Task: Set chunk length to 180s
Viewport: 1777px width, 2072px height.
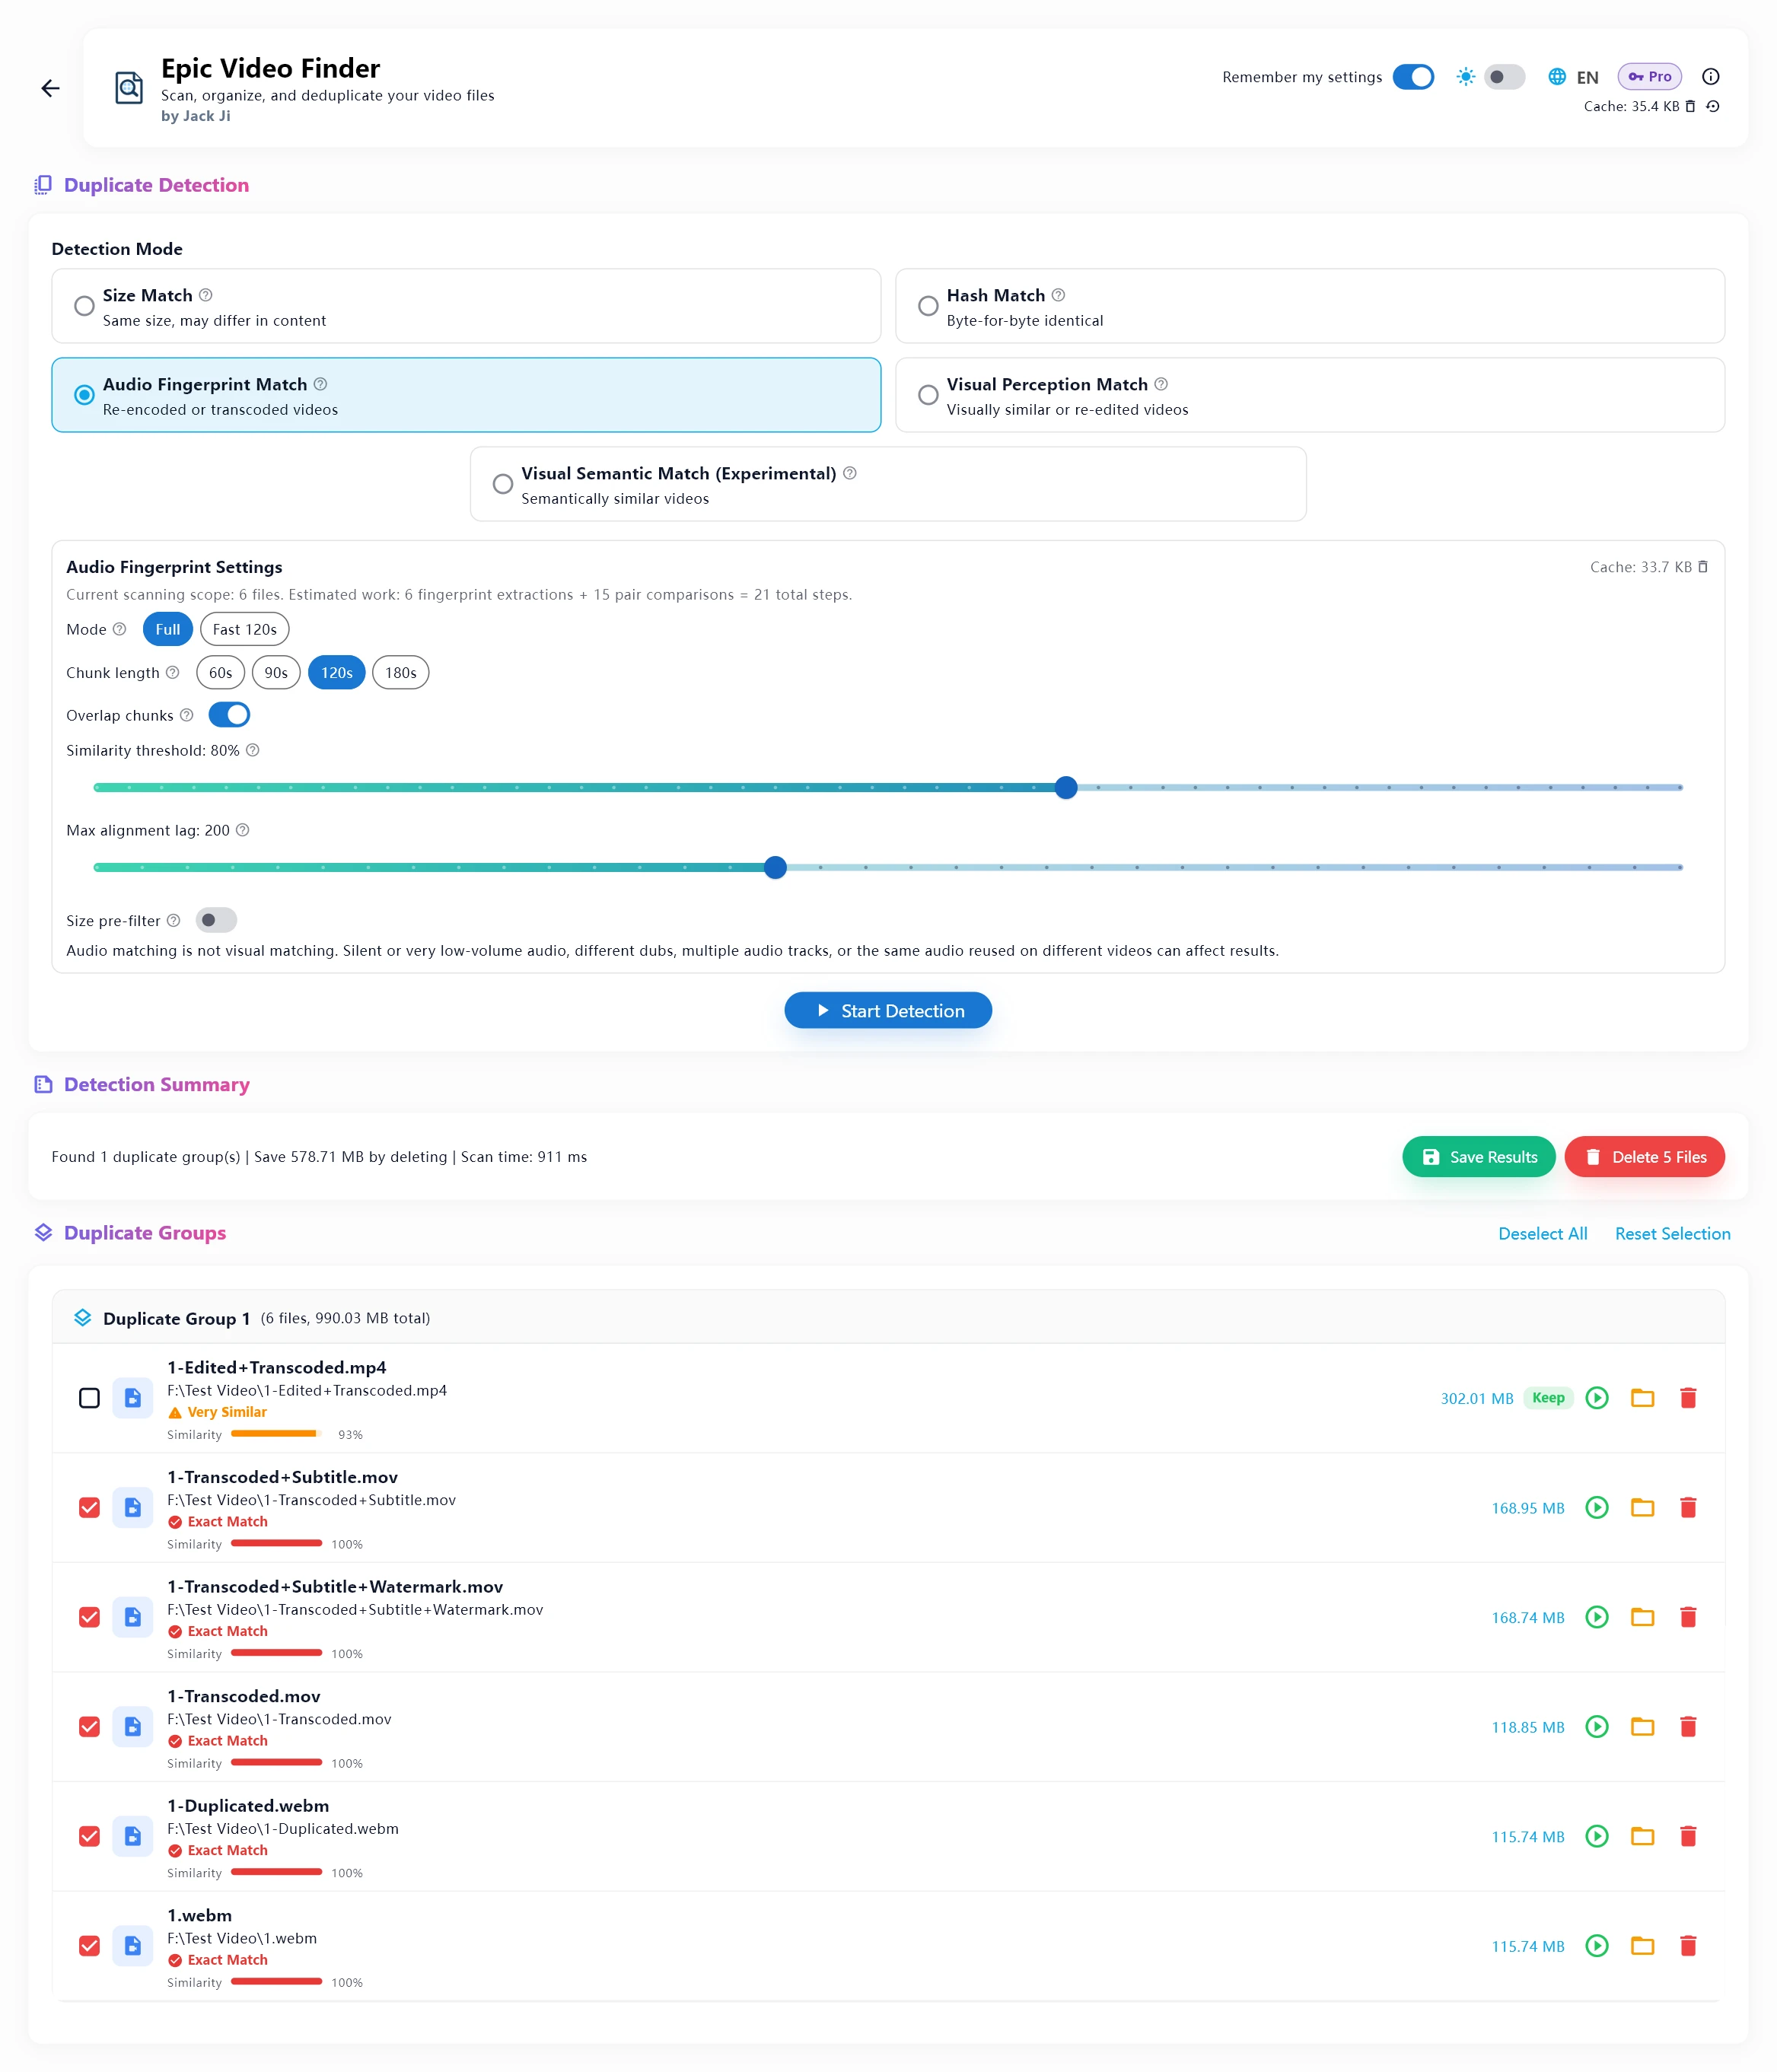Action: pos(400,673)
